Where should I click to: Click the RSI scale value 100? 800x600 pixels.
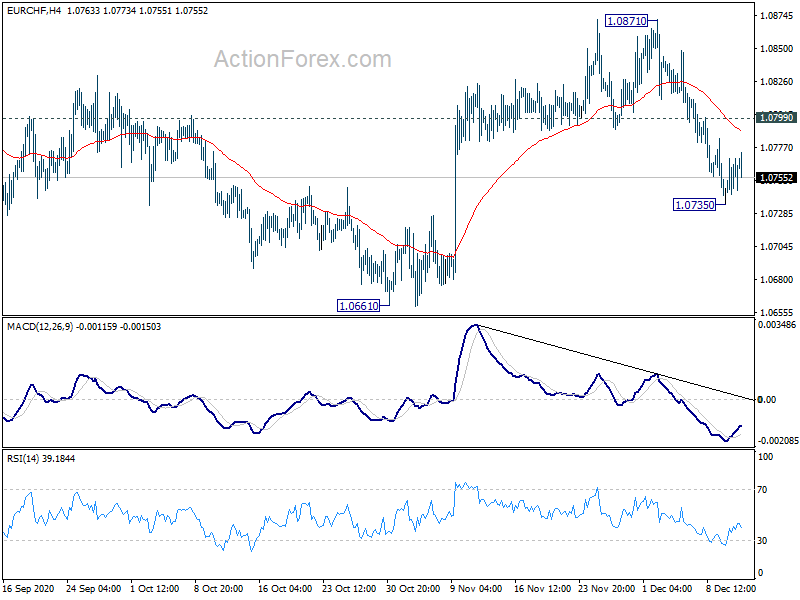pos(765,457)
